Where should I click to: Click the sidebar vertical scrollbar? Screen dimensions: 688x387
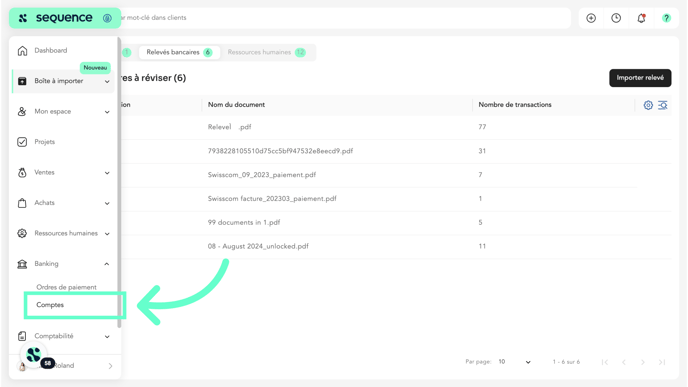(x=119, y=183)
